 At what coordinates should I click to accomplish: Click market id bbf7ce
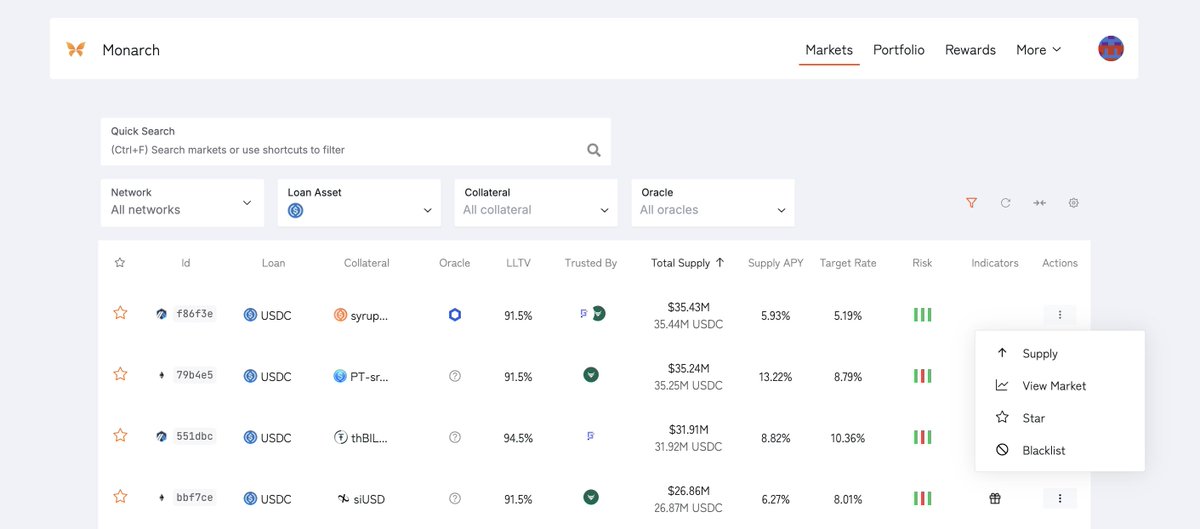[194, 497]
